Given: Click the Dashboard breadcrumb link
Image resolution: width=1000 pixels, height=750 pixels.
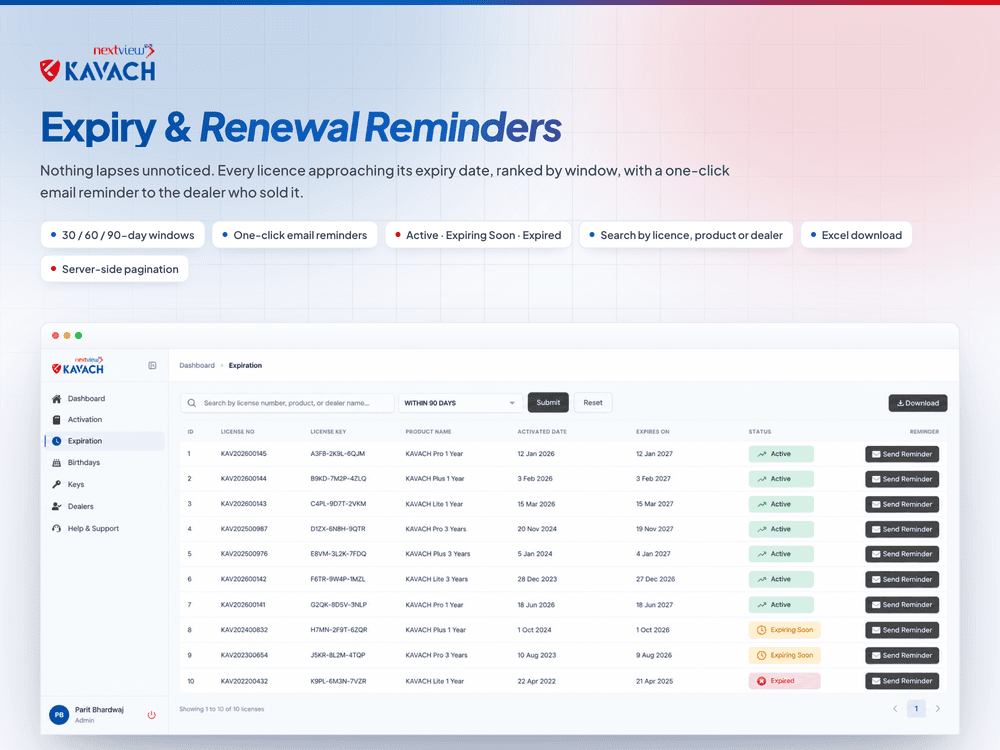Looking at the screenshot, I should click(197, 365).
